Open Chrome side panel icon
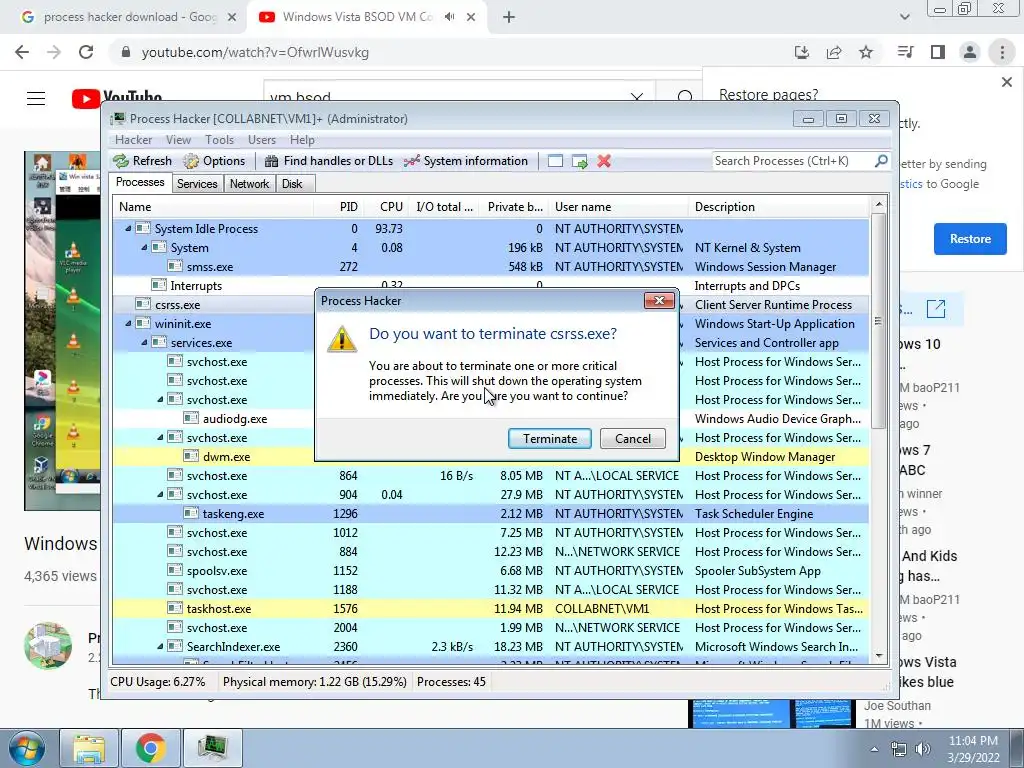 click(x=938, y=52)
